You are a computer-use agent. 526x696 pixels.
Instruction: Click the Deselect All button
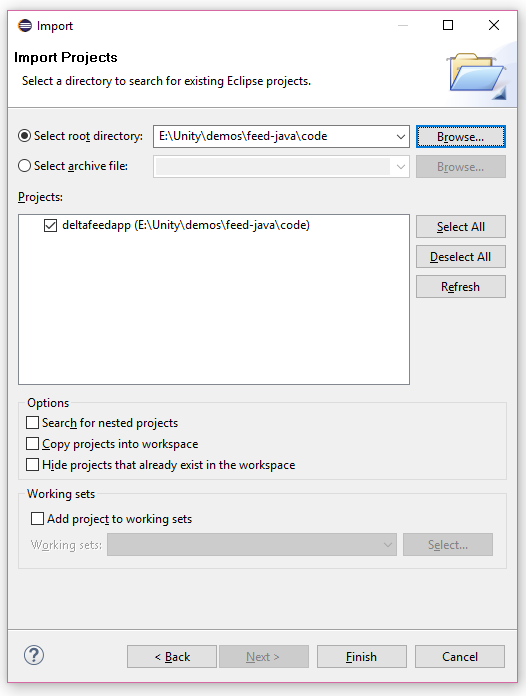pyautogui.click(x=460, y=257)
